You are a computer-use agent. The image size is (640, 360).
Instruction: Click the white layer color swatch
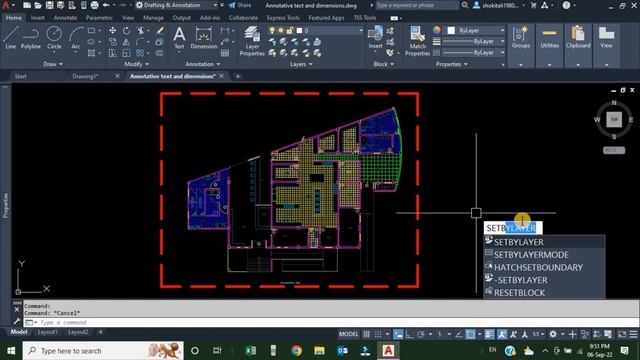299,31
